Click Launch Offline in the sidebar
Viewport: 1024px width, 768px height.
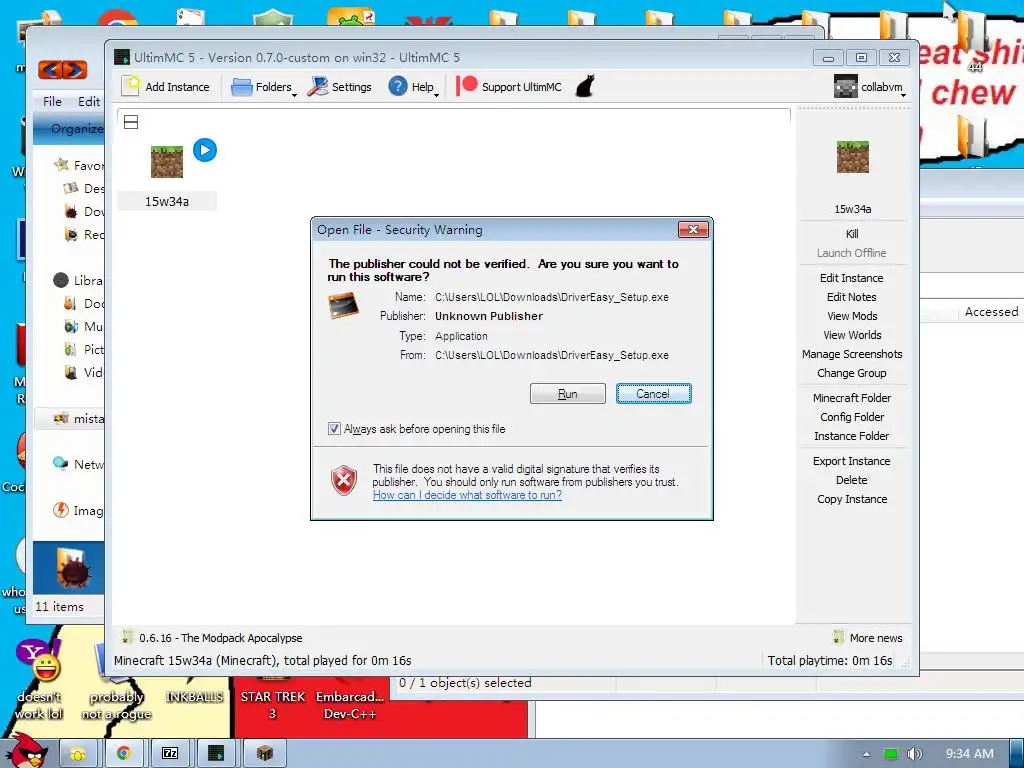(852, 253)
